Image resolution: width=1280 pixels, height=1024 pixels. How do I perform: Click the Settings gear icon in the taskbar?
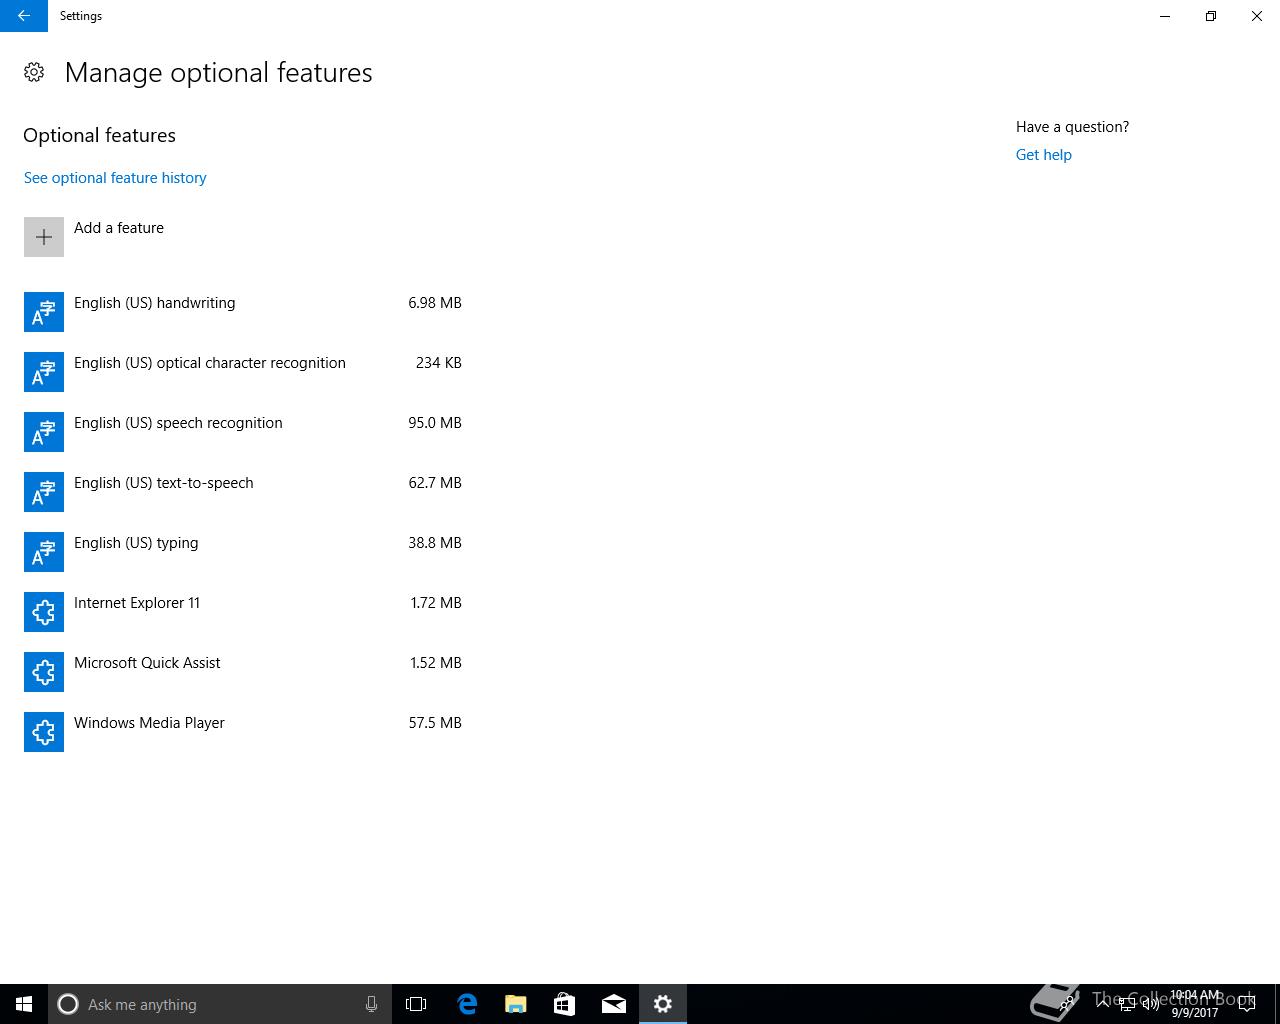(x=663, y=1004)
